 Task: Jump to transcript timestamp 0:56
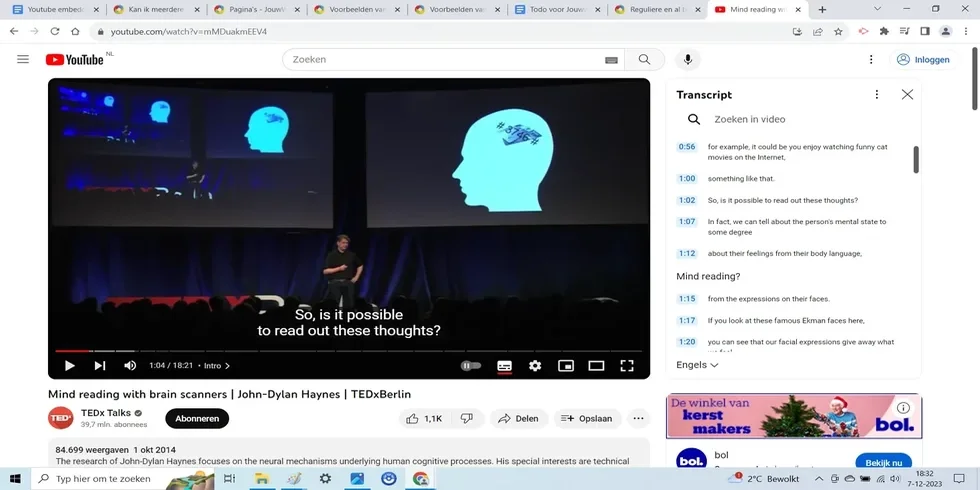[x=687, y=147]
